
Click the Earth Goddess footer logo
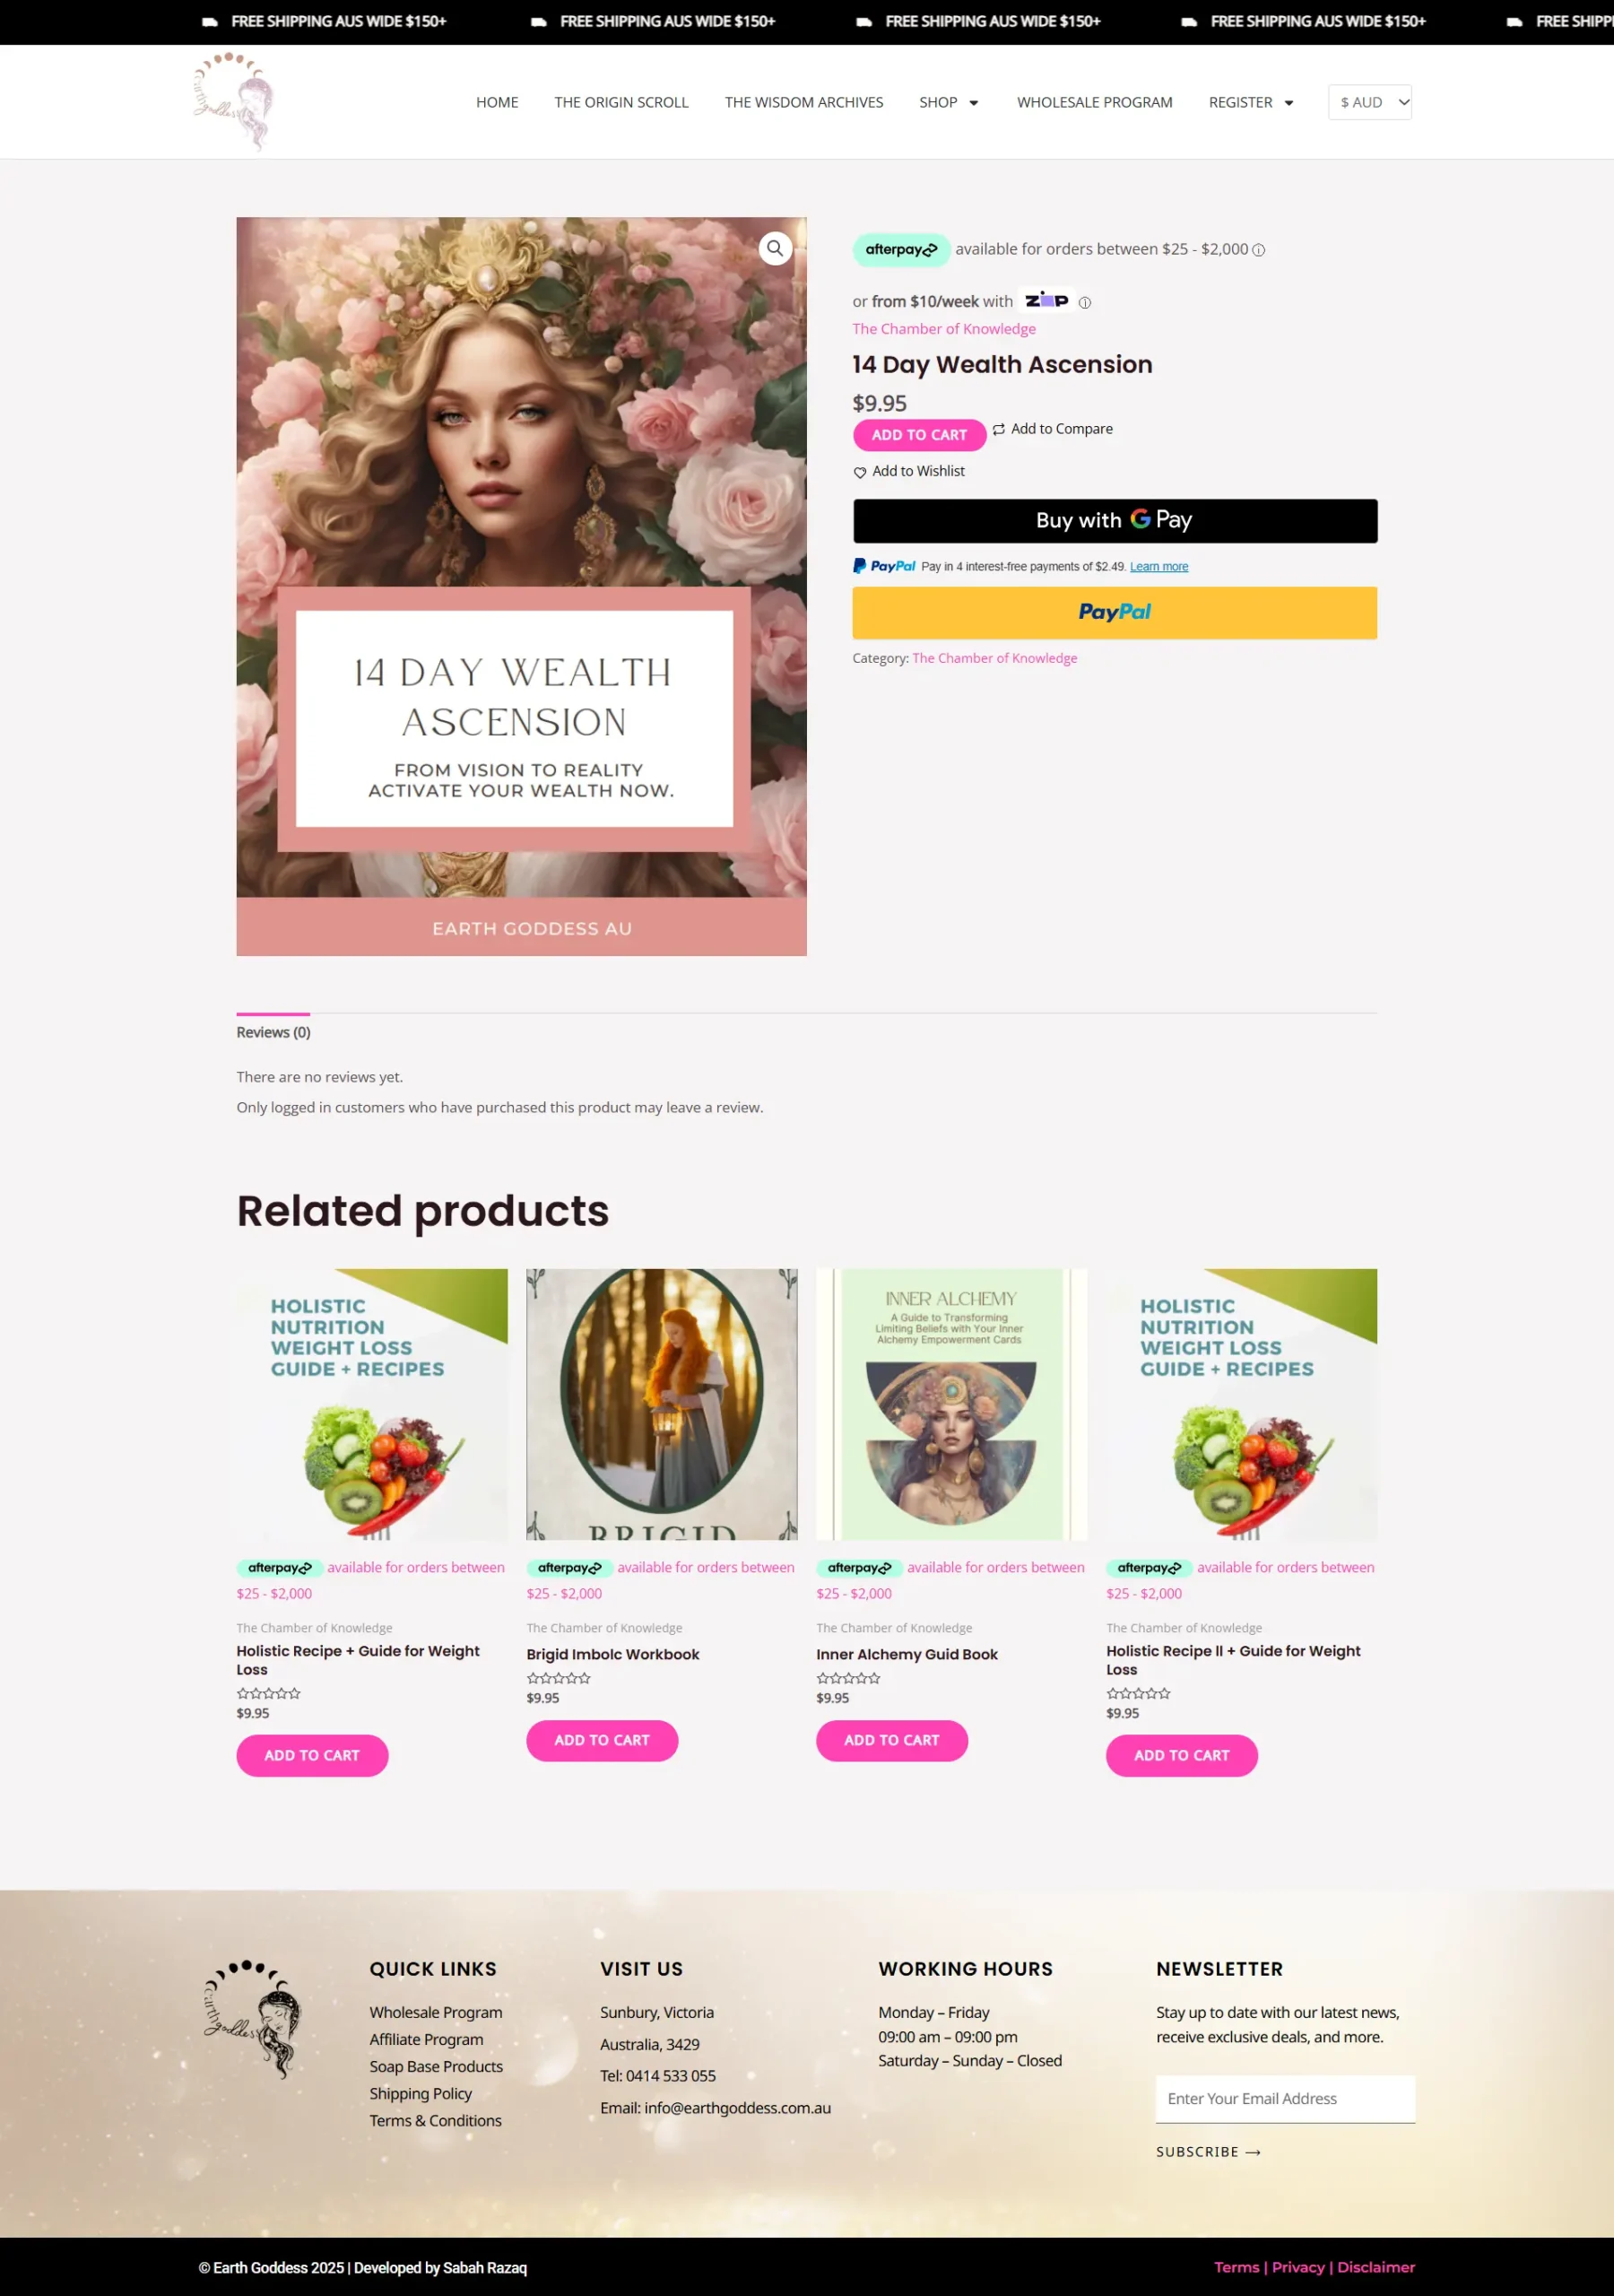[x=251, y=2018]
